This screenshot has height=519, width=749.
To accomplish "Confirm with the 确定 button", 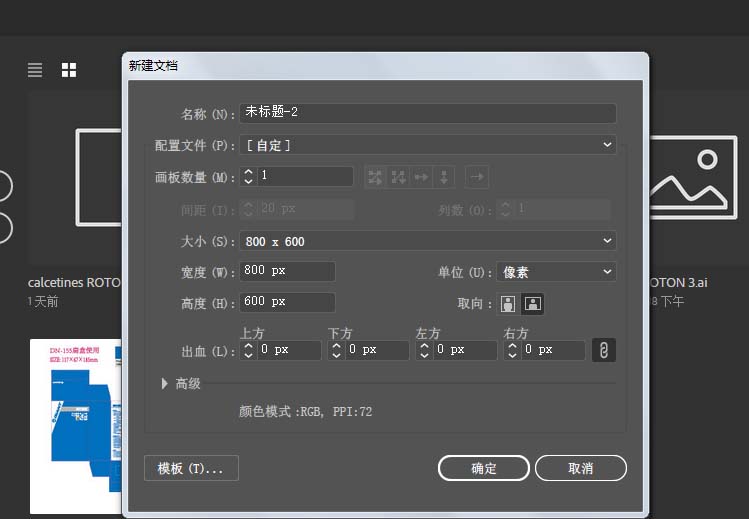I will pyautogui.click(x=484, y=468).
